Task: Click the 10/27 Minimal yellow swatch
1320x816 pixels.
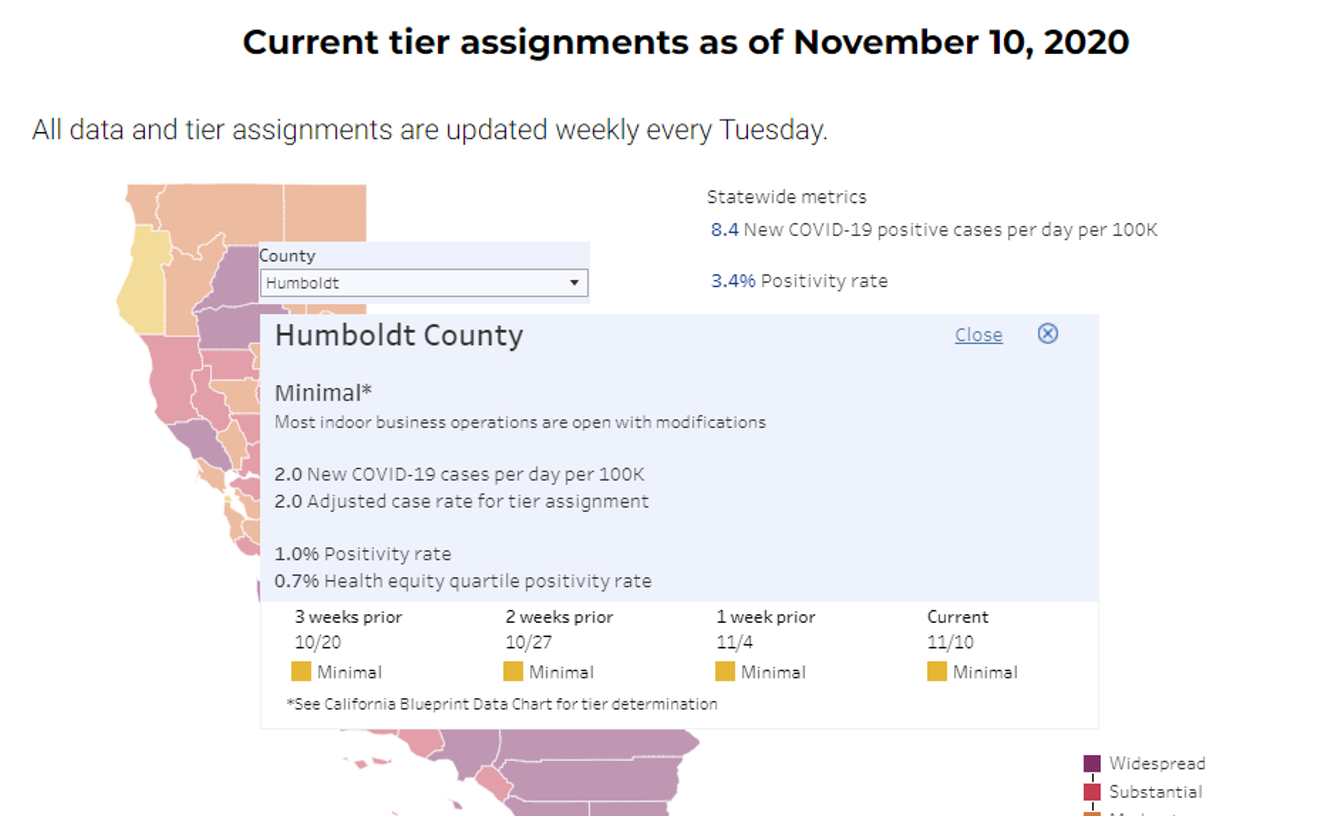Action: (513, 672)
